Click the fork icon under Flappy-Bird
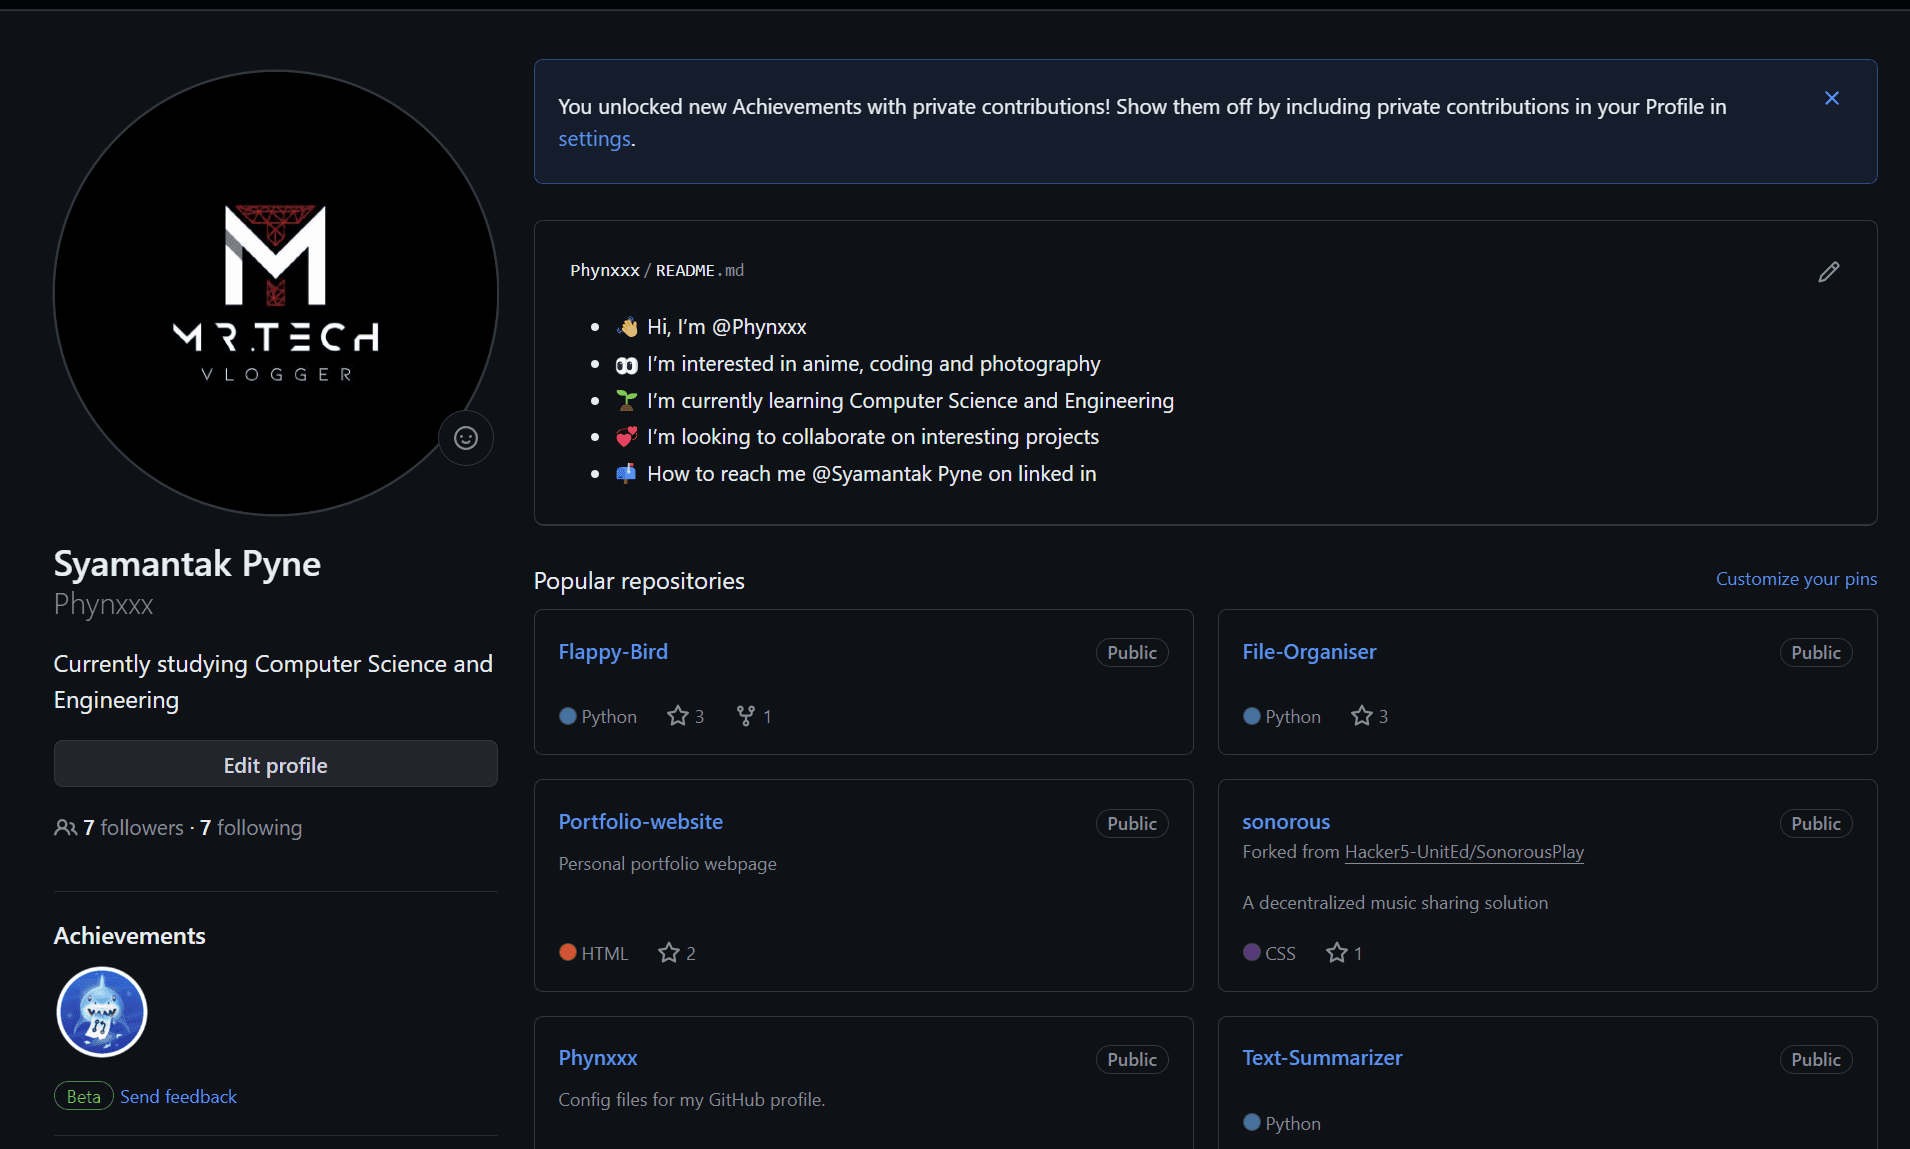 click(744, 715)
